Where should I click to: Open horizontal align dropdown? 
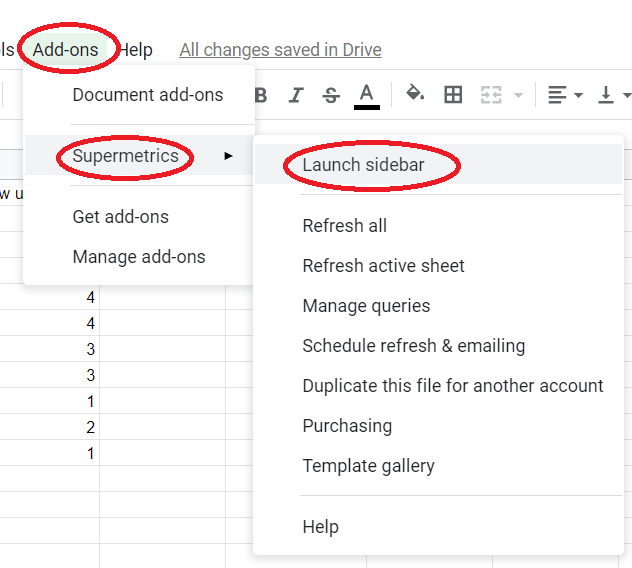[565, 95]
